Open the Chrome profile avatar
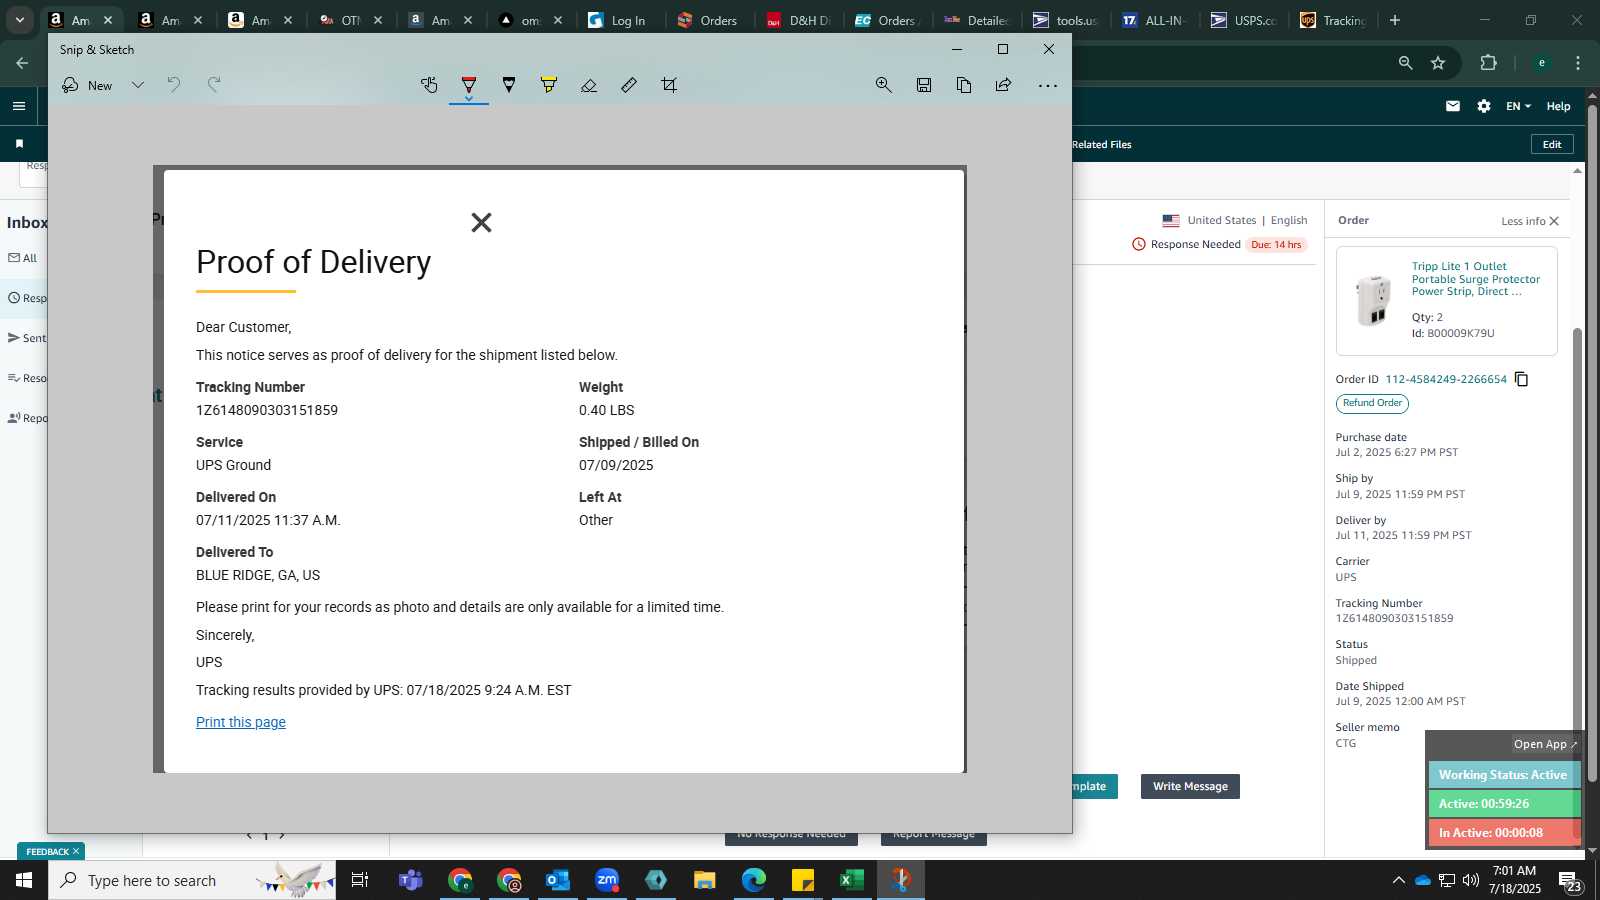This screenshot has width=1600, height=900. point(1542,63)
